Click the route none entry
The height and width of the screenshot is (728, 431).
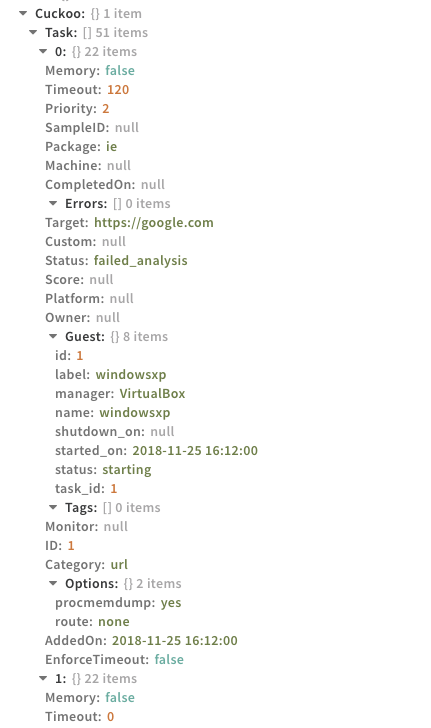coord(92,622)
